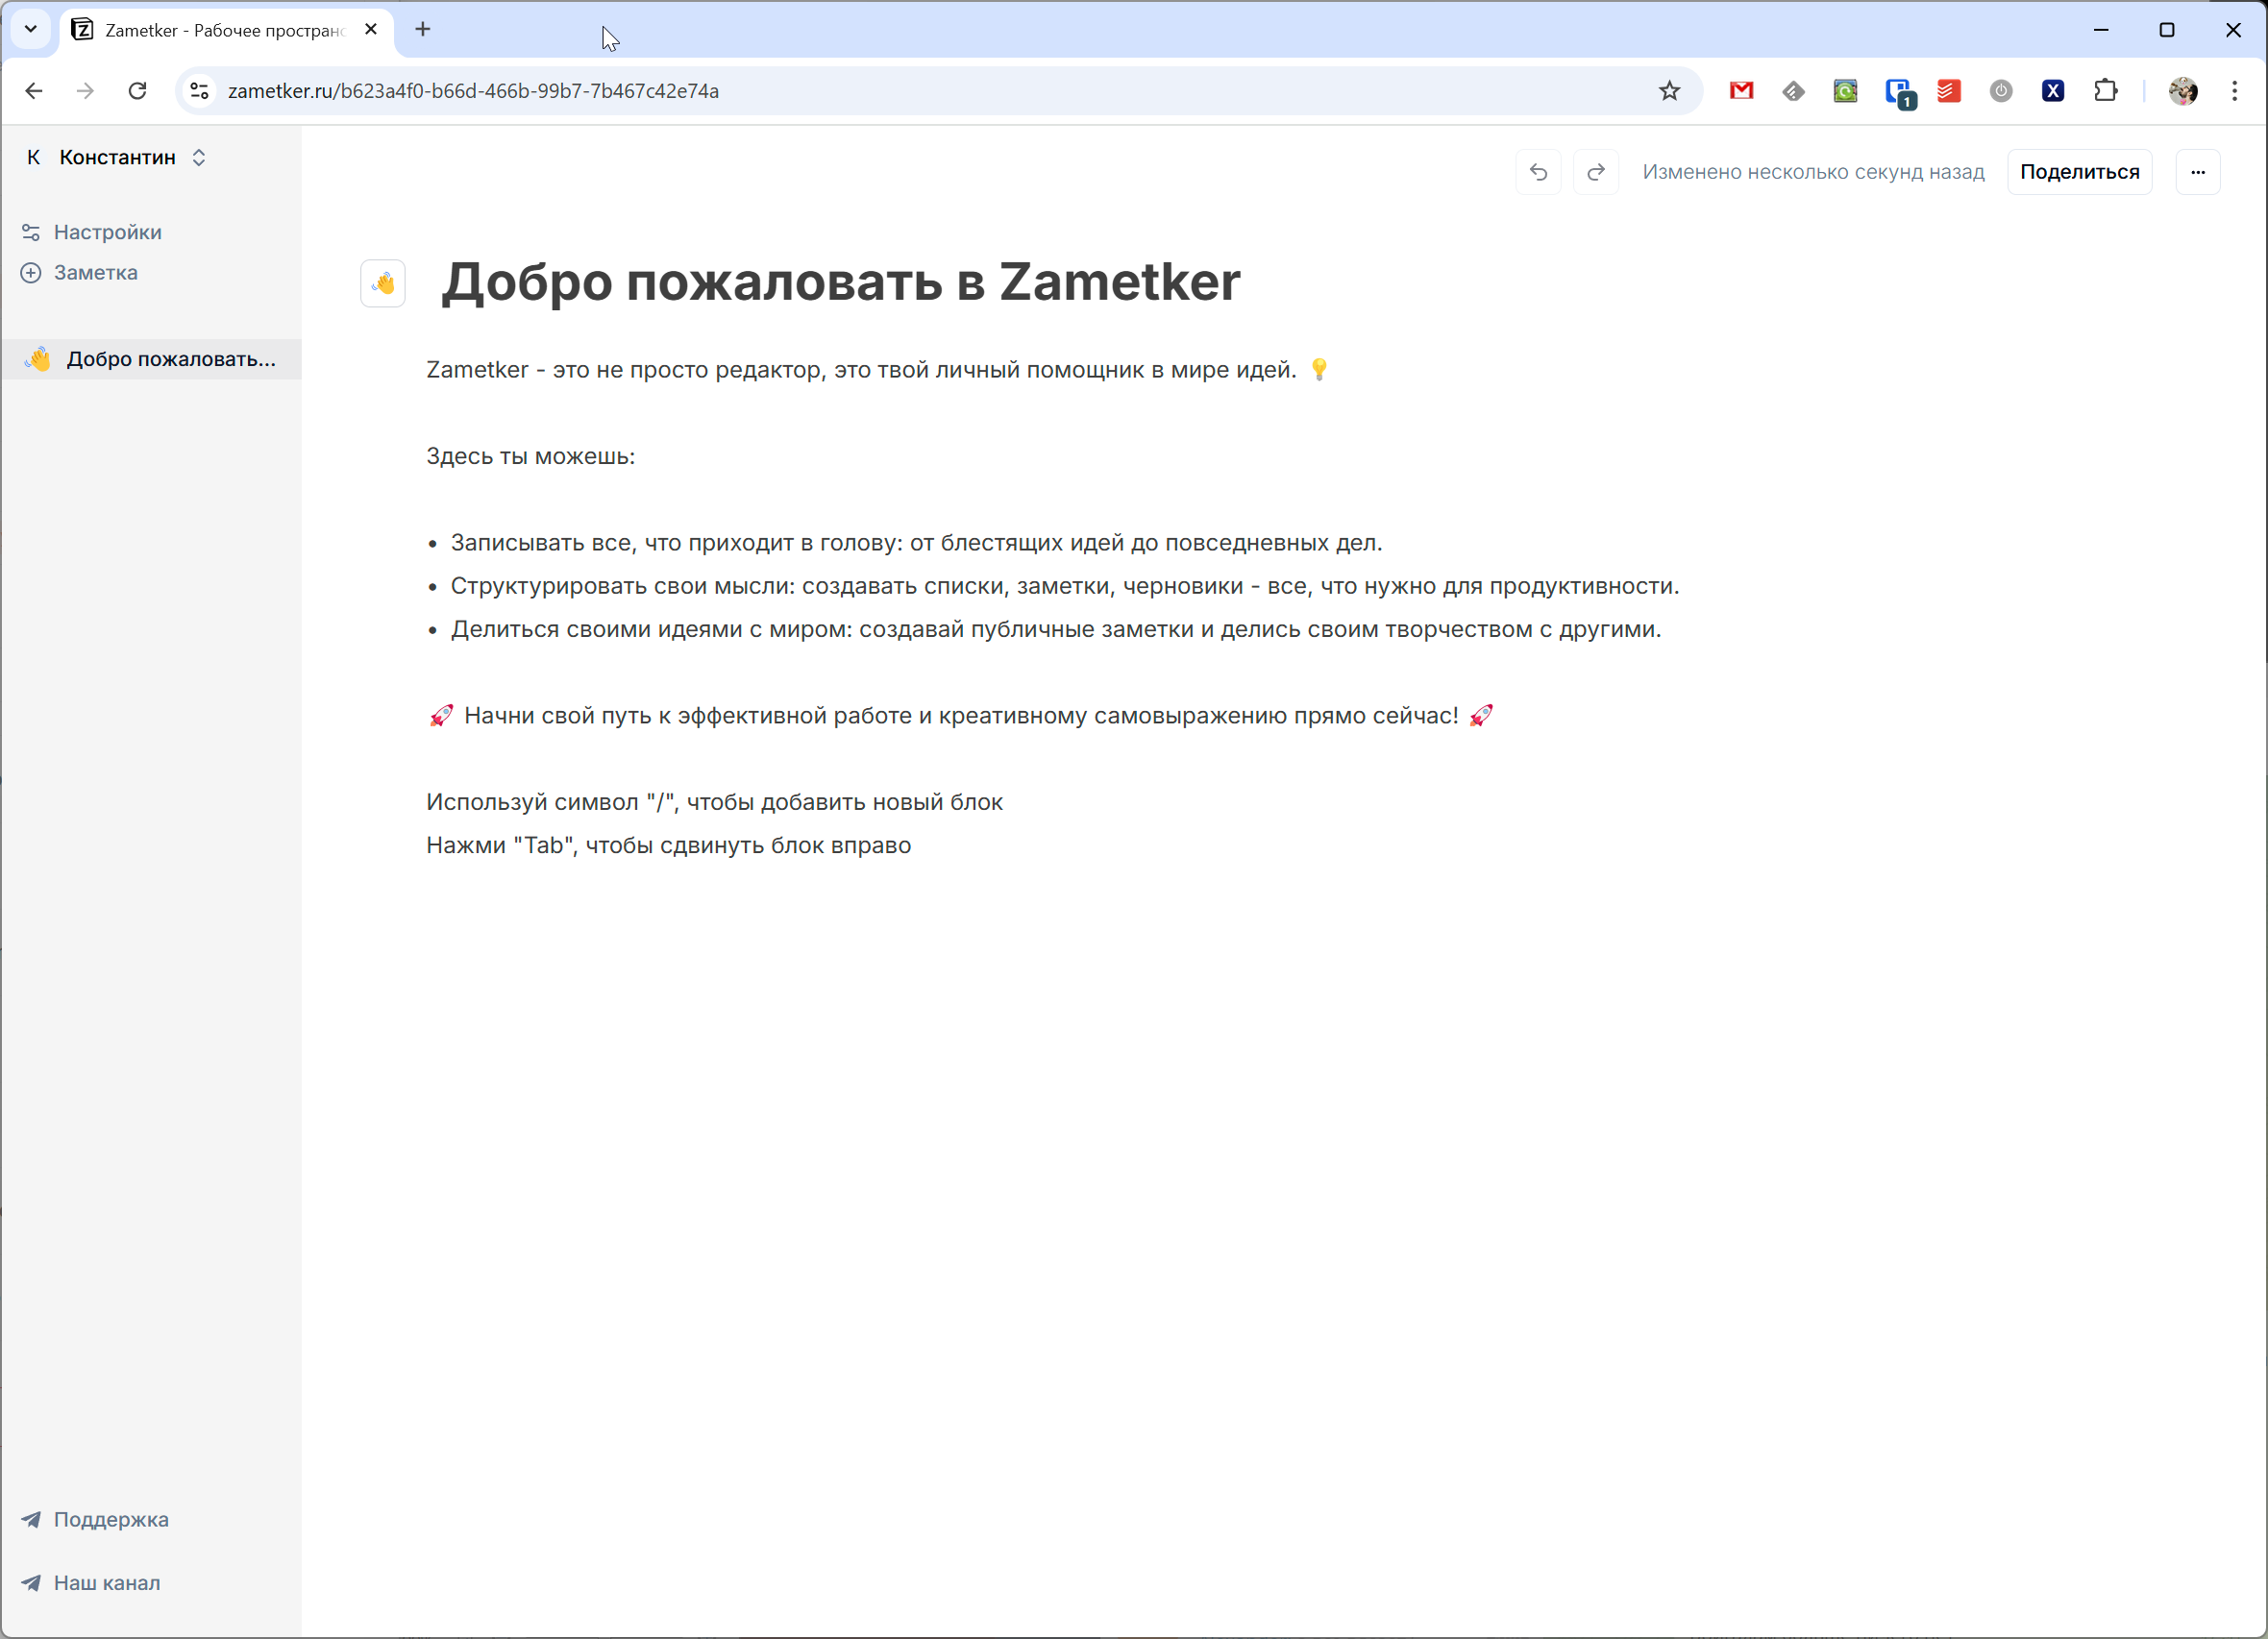Open Поддержка Telegram link
Viewport: 2268px width, 1639px height.
click(x=110, y=1519)
